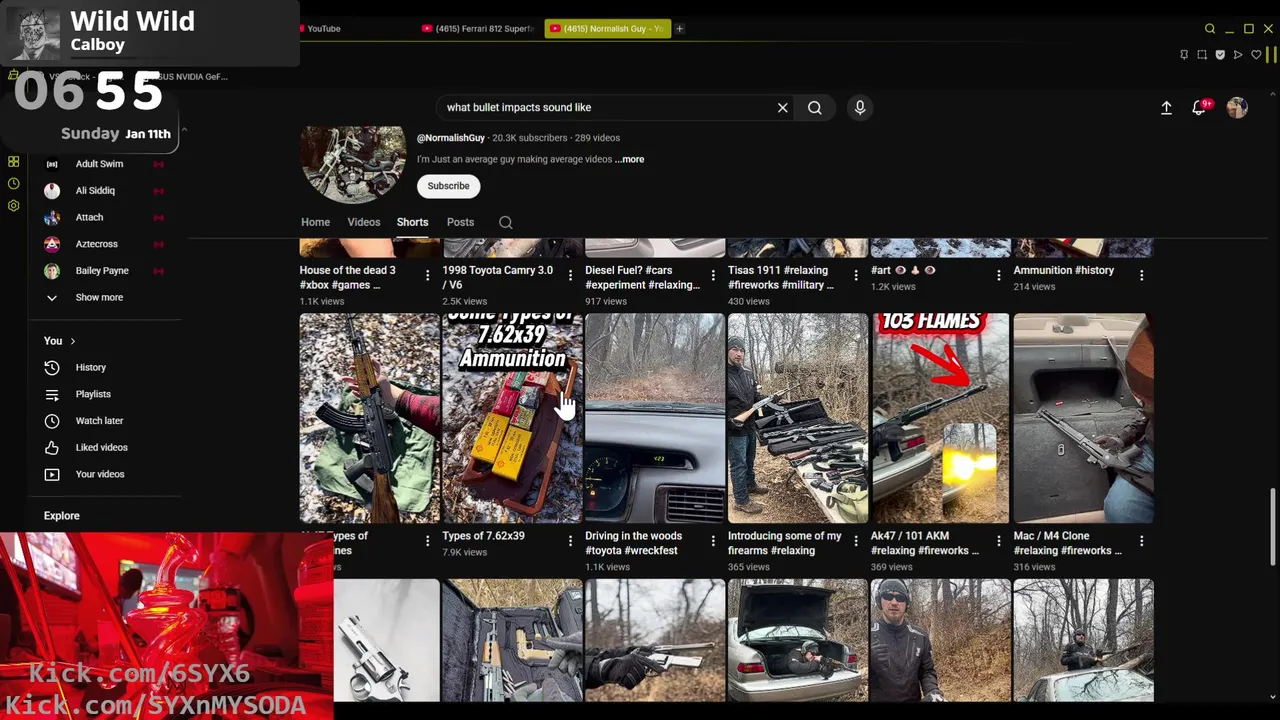Open options menu for Ammunition #history short
Screen dimensions: 1280x720
coord(1141,275)
